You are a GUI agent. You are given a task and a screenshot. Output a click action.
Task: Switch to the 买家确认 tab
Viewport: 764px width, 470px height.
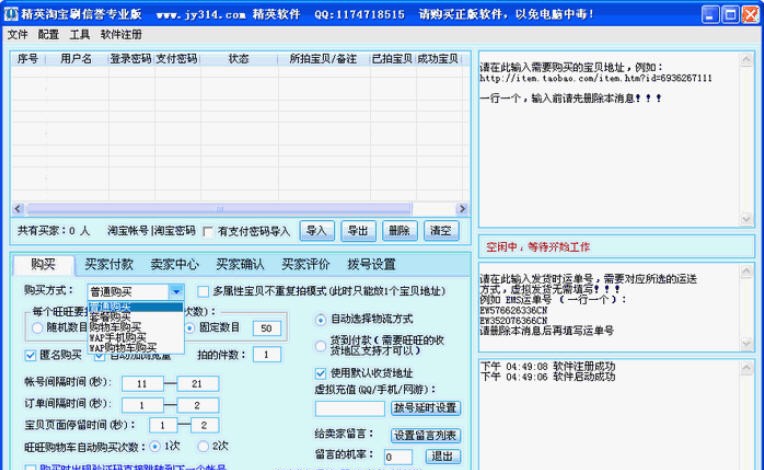[240, 264]
